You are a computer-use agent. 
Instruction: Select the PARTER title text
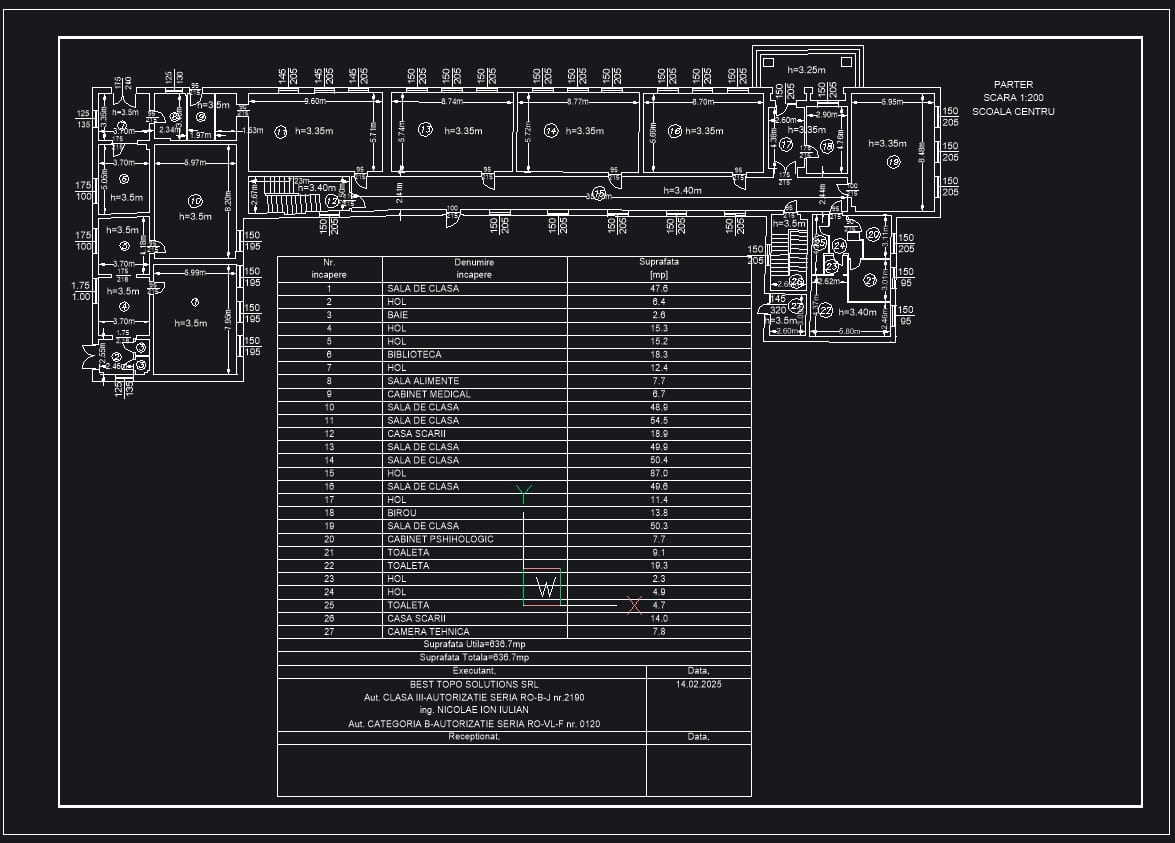coord(1013,85)
